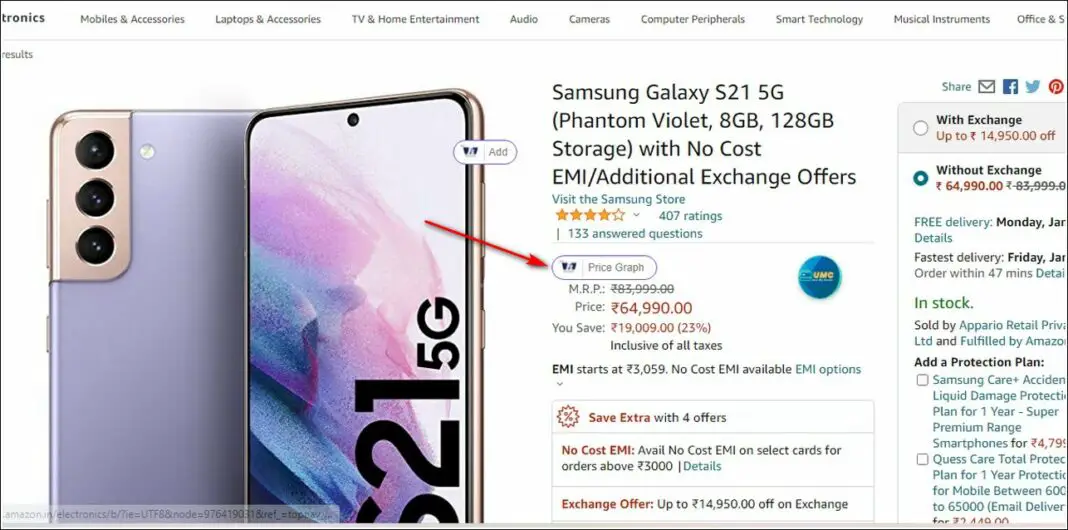Open the Cameras category menu
The height and width of the screenshot is (530, 1068).
(589, 19)
